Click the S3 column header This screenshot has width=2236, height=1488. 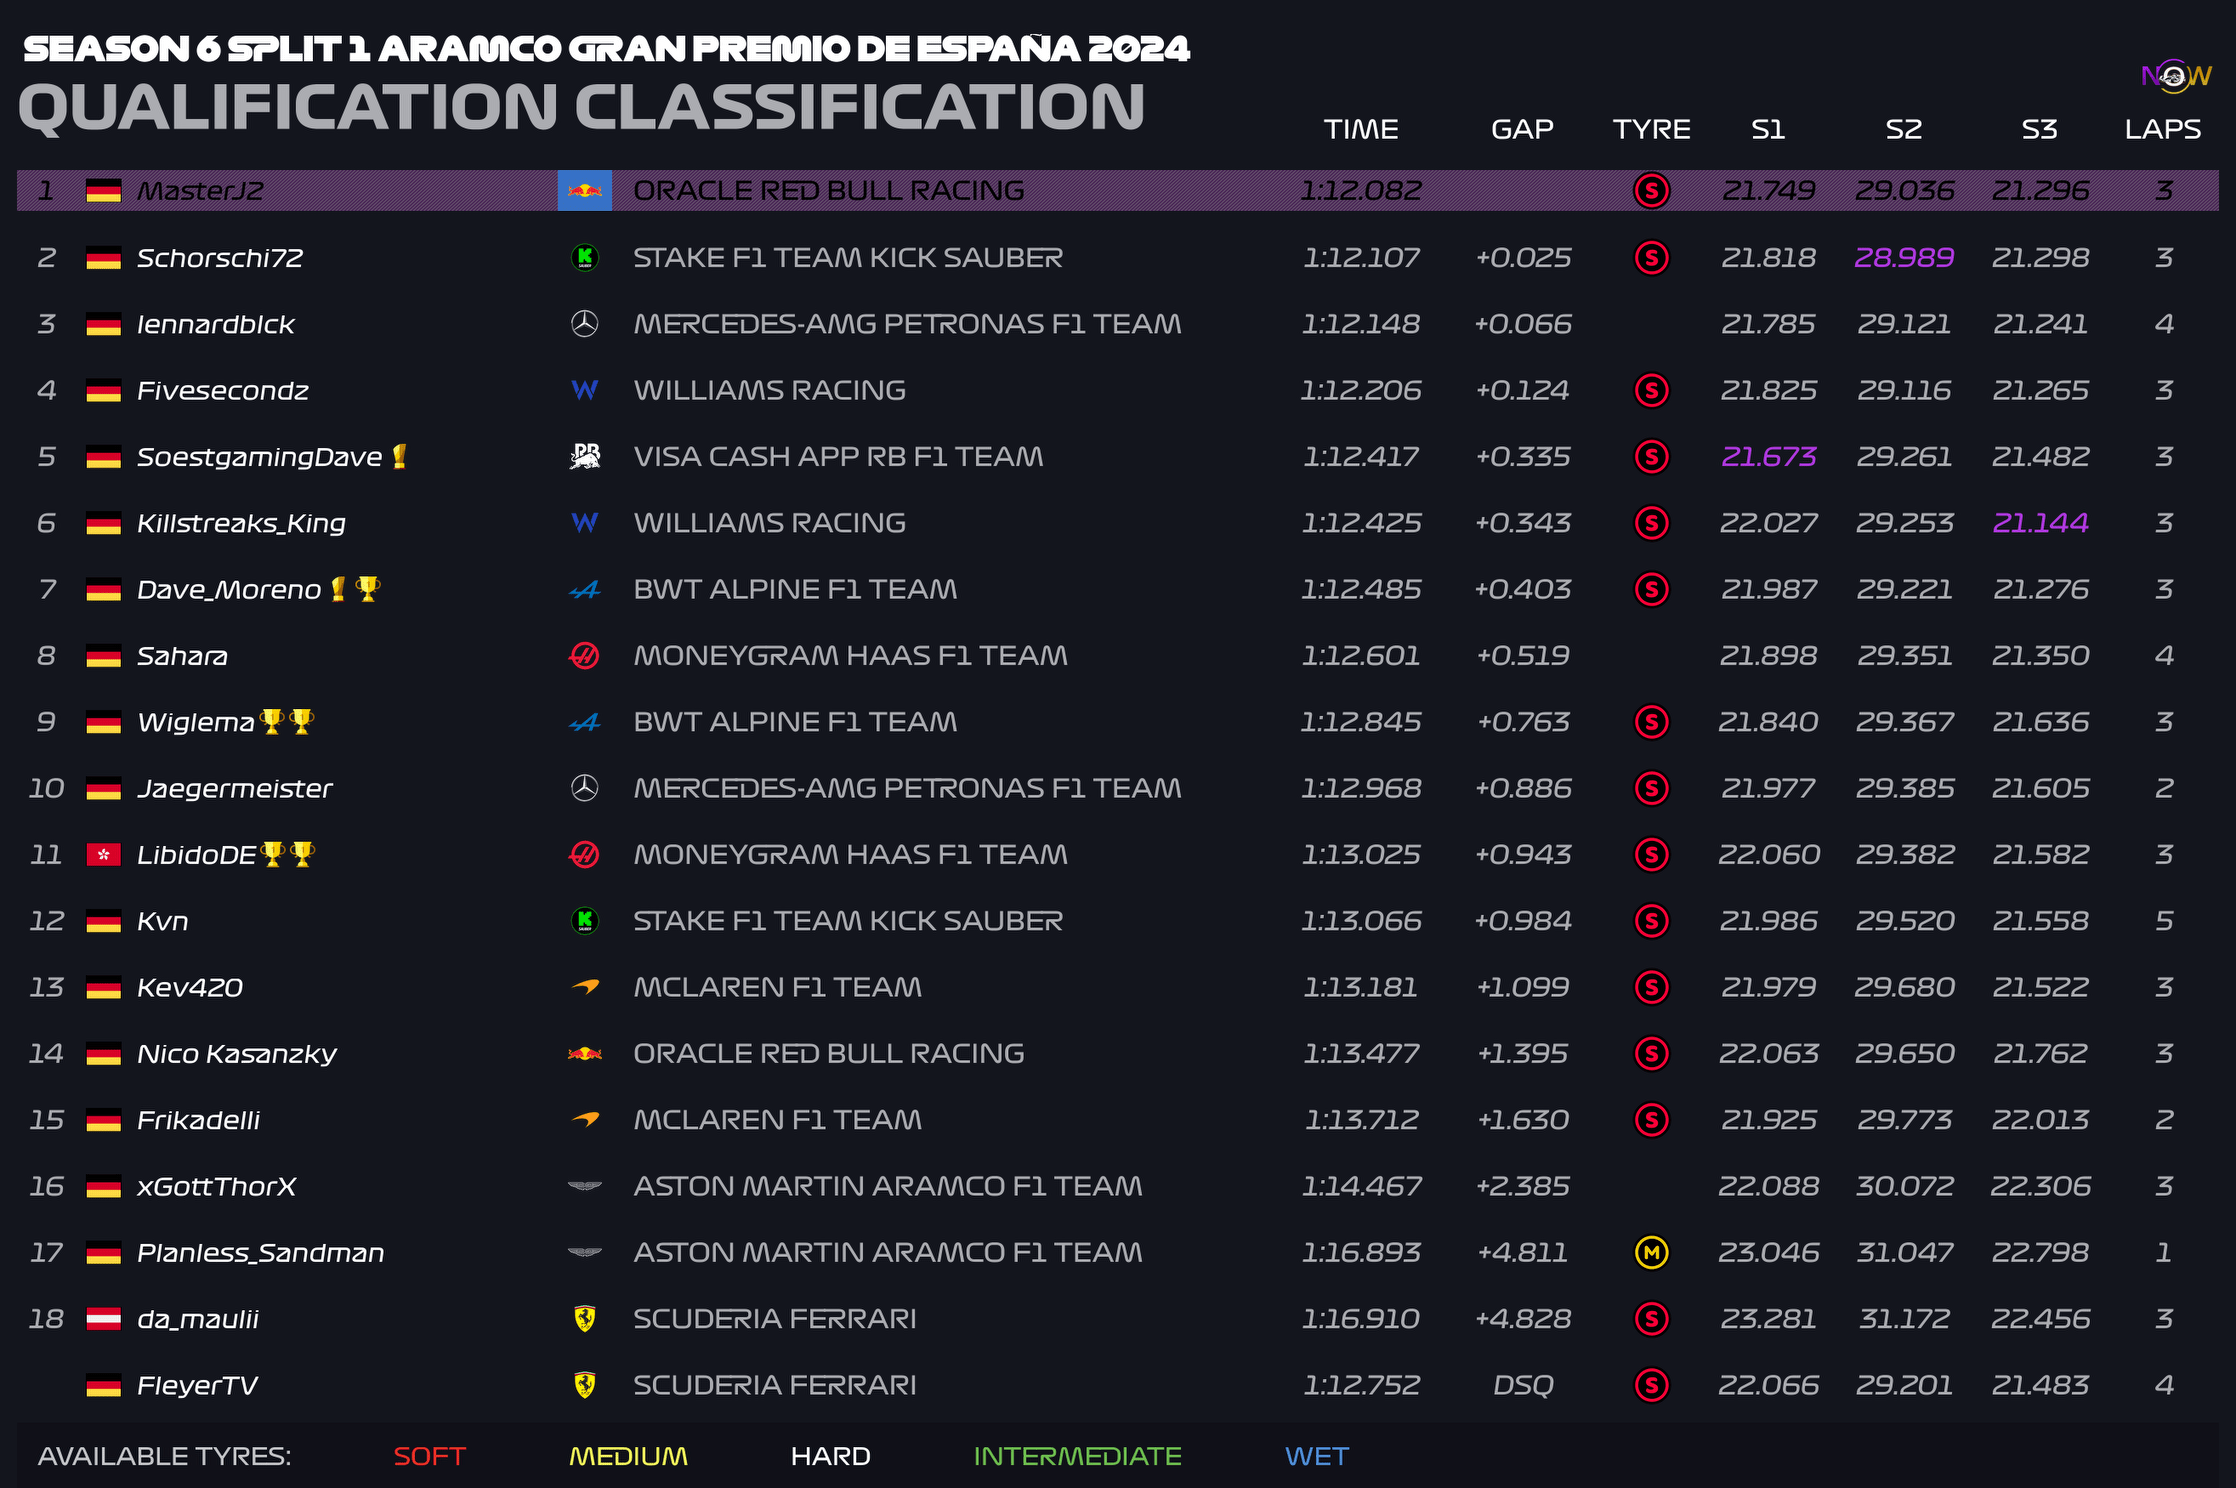point(2040,129)
